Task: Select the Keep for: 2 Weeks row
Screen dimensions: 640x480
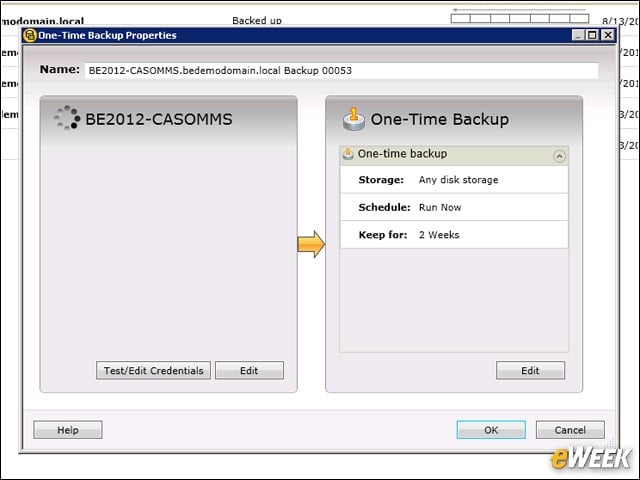Action: click(x=454, y=235)
